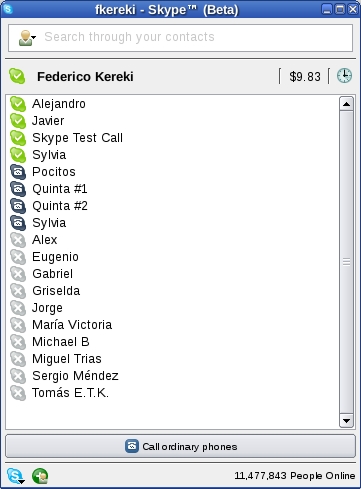Image resolution: width=361 pixels, height=489 pixels.
Task: Click the contact list scrollbar thumb
Action: click(x=346, y=262)
